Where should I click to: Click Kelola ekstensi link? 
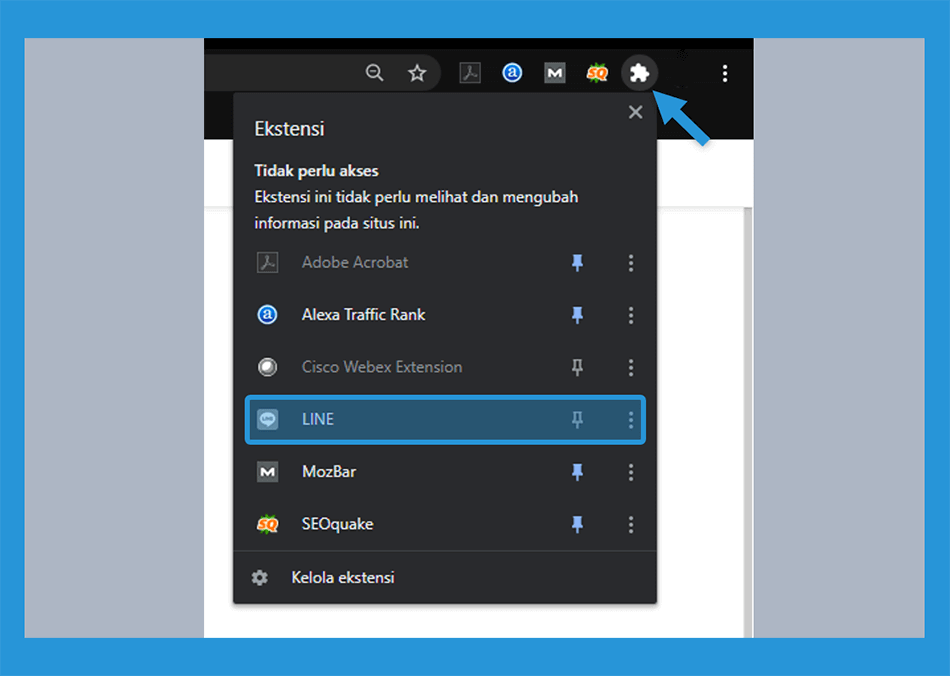tap(343, 577)
